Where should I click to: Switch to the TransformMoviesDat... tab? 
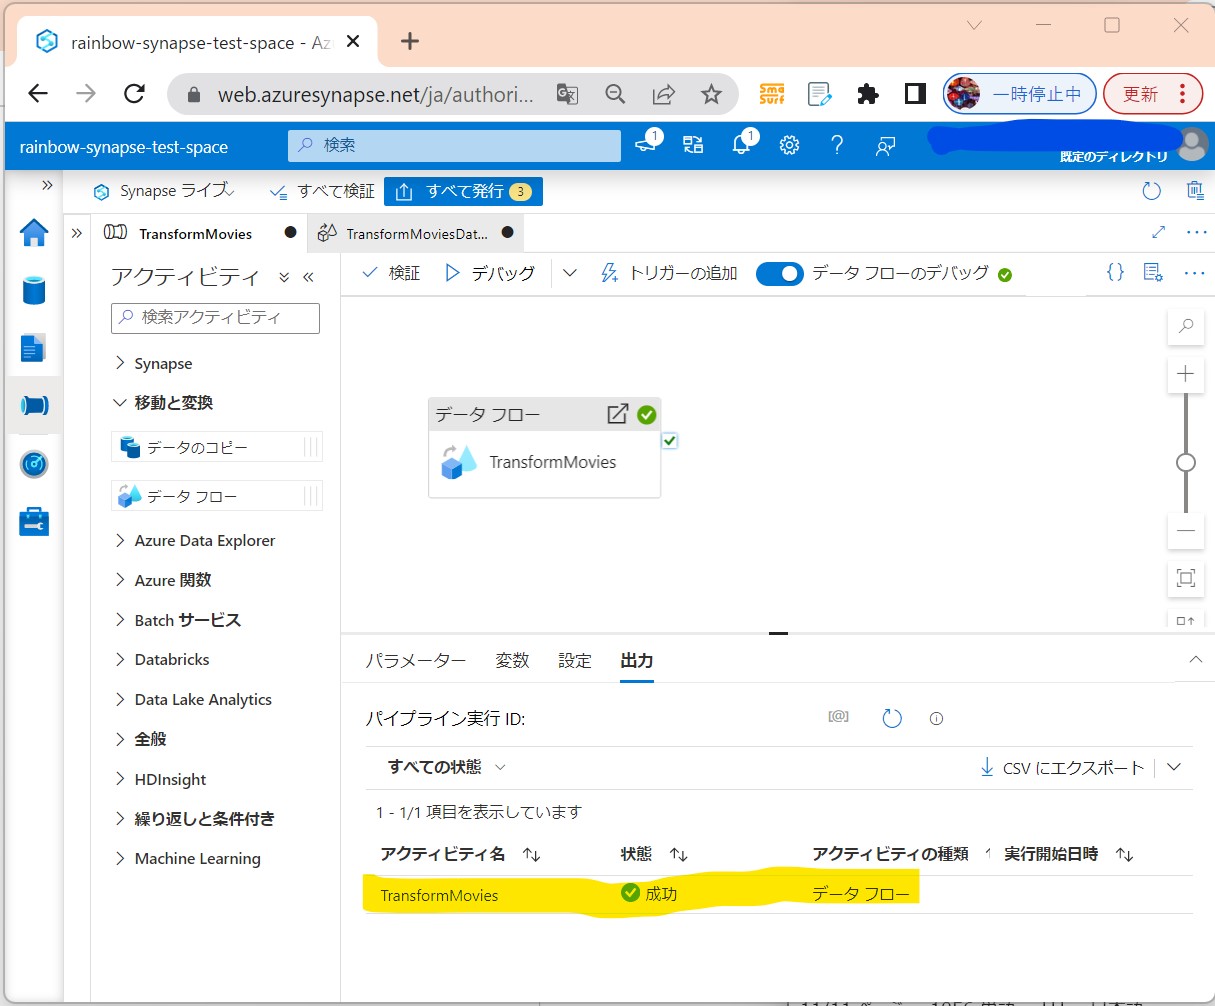pyautogui.click(x=416, y=233)
